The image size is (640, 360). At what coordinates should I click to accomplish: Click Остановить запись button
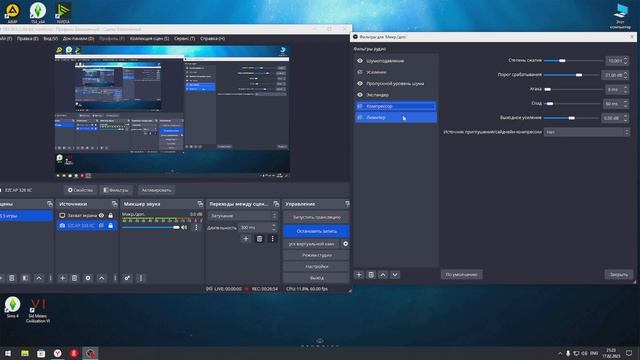coord(316,231)
